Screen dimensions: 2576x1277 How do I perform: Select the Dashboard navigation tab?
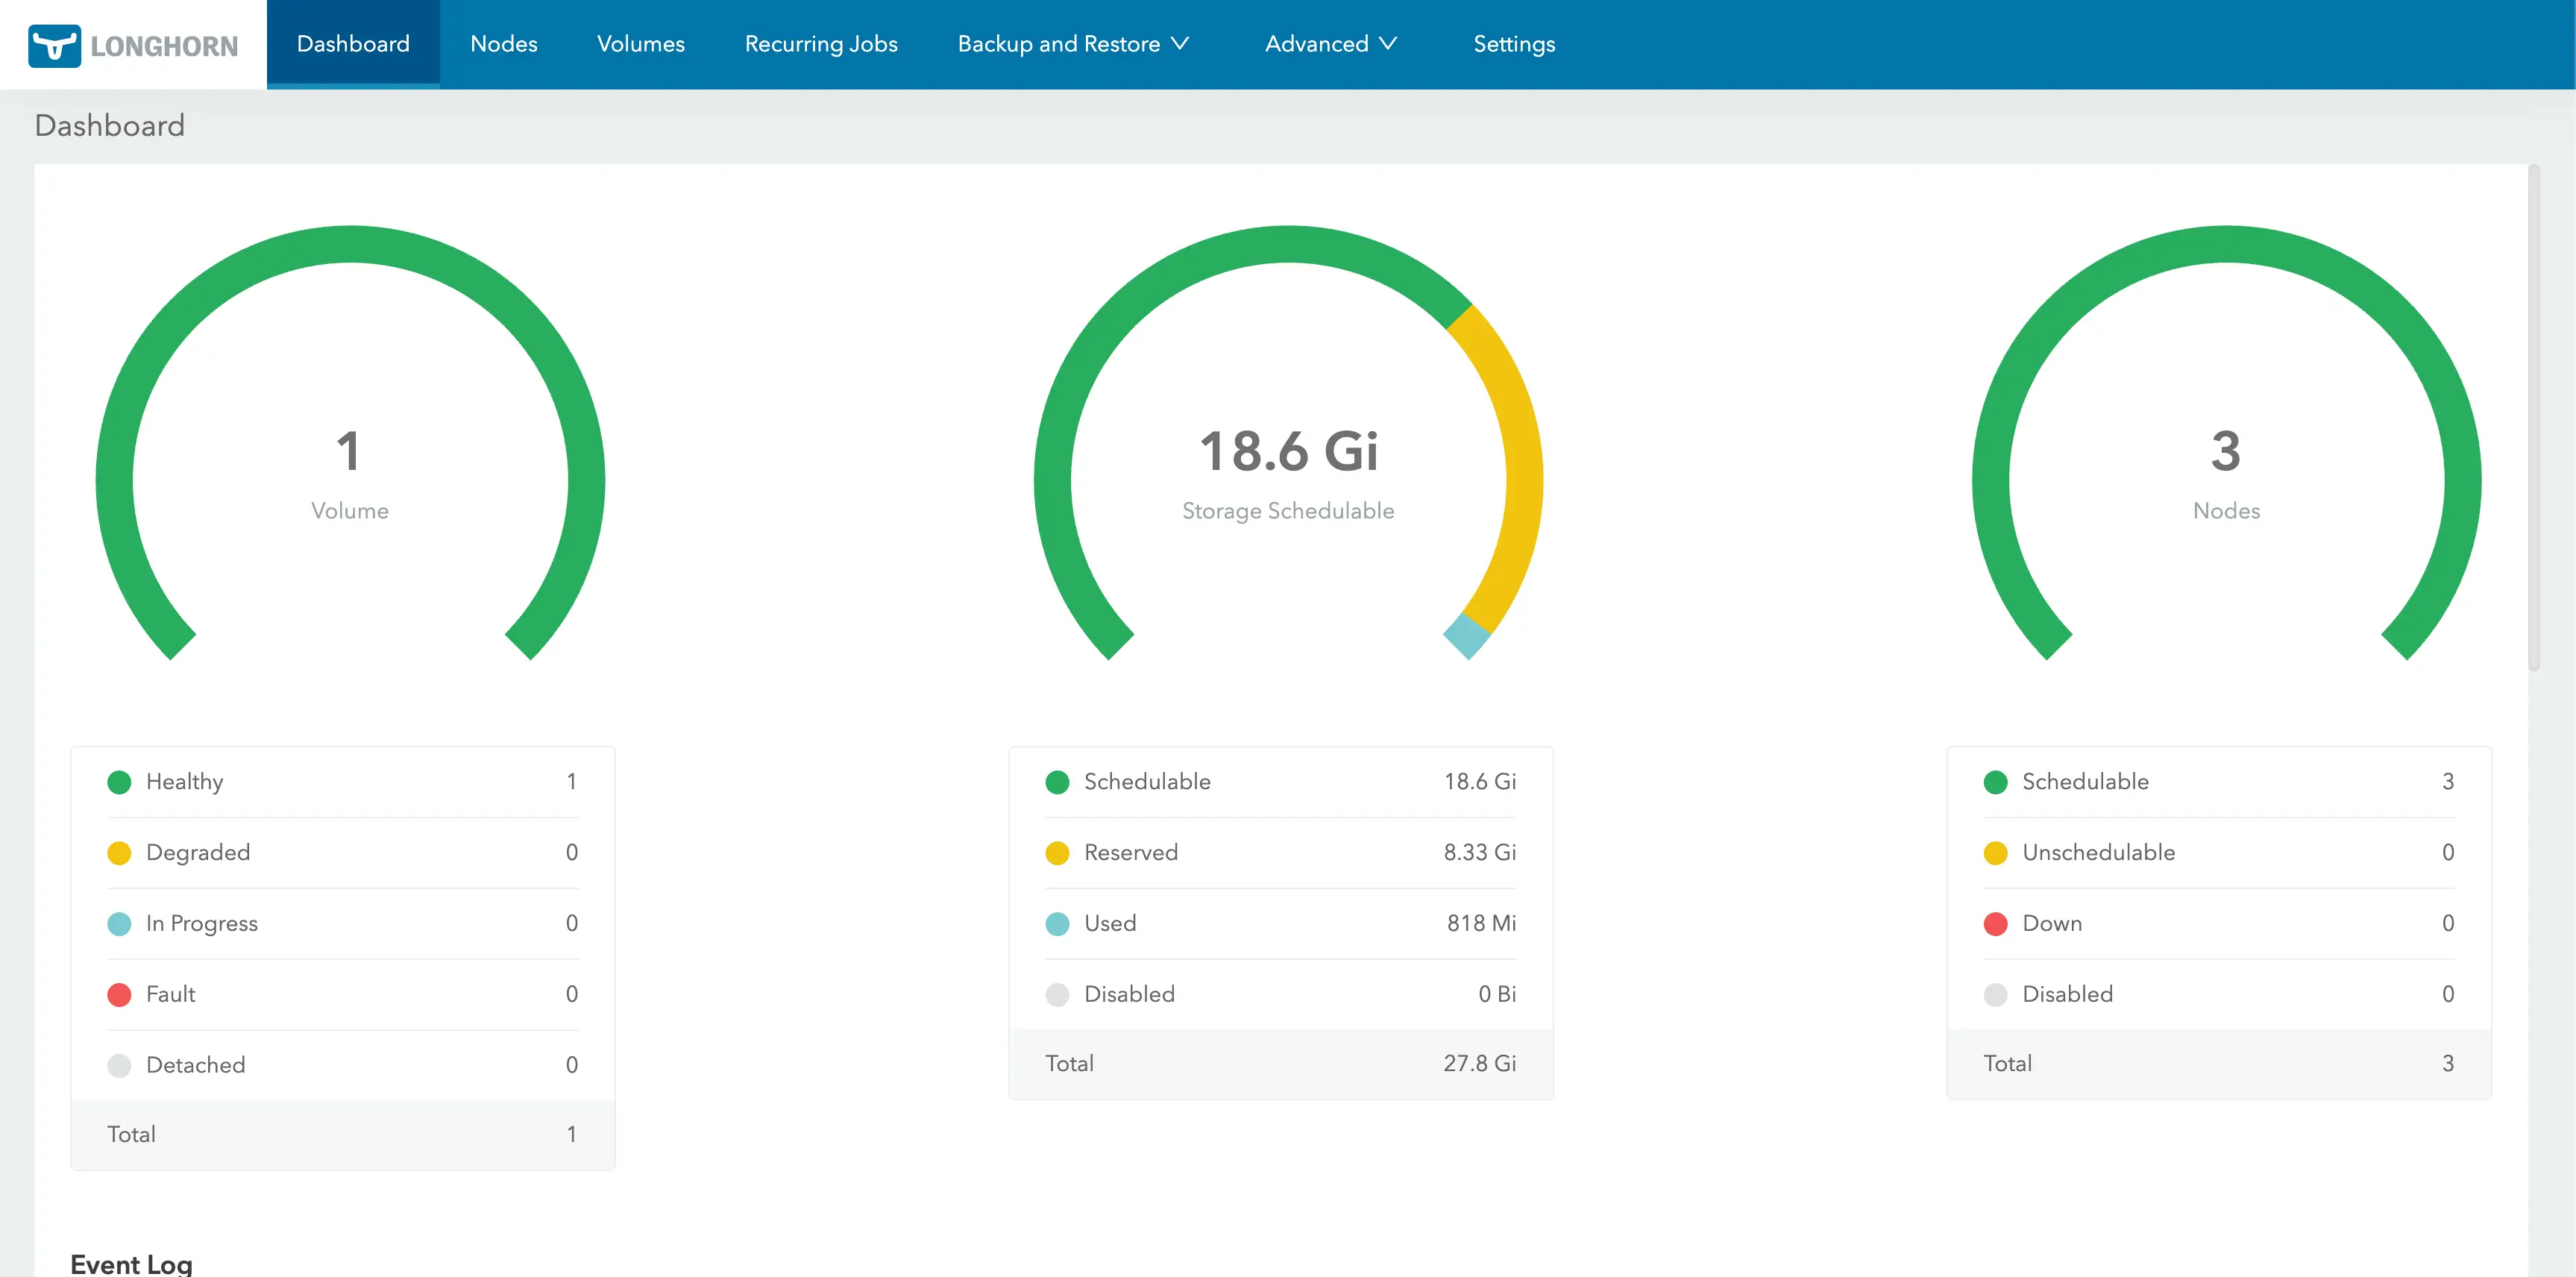point(353,44)
